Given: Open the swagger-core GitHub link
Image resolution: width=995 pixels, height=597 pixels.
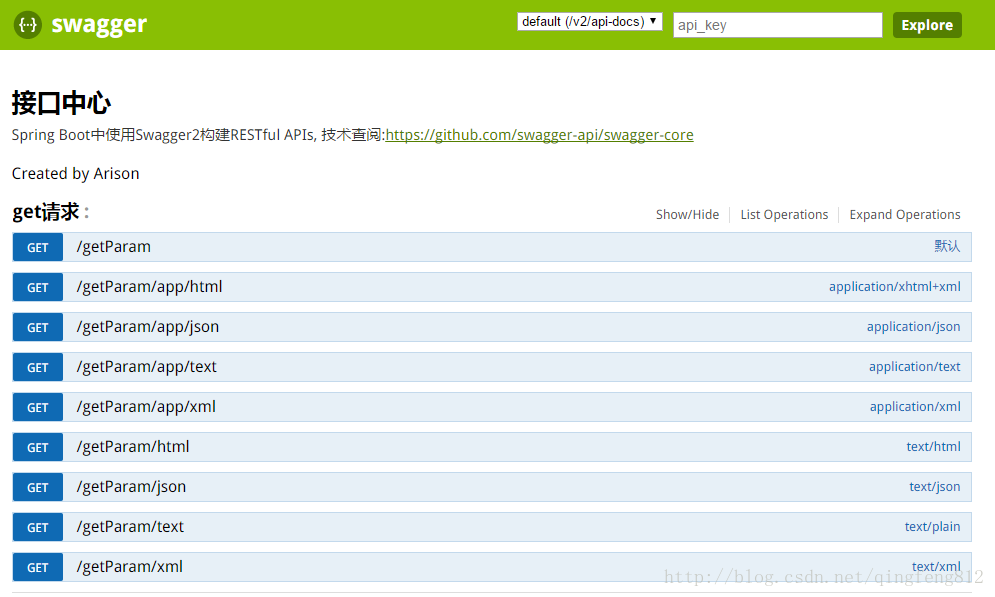Looking at the screenshot, I should 539,135.
